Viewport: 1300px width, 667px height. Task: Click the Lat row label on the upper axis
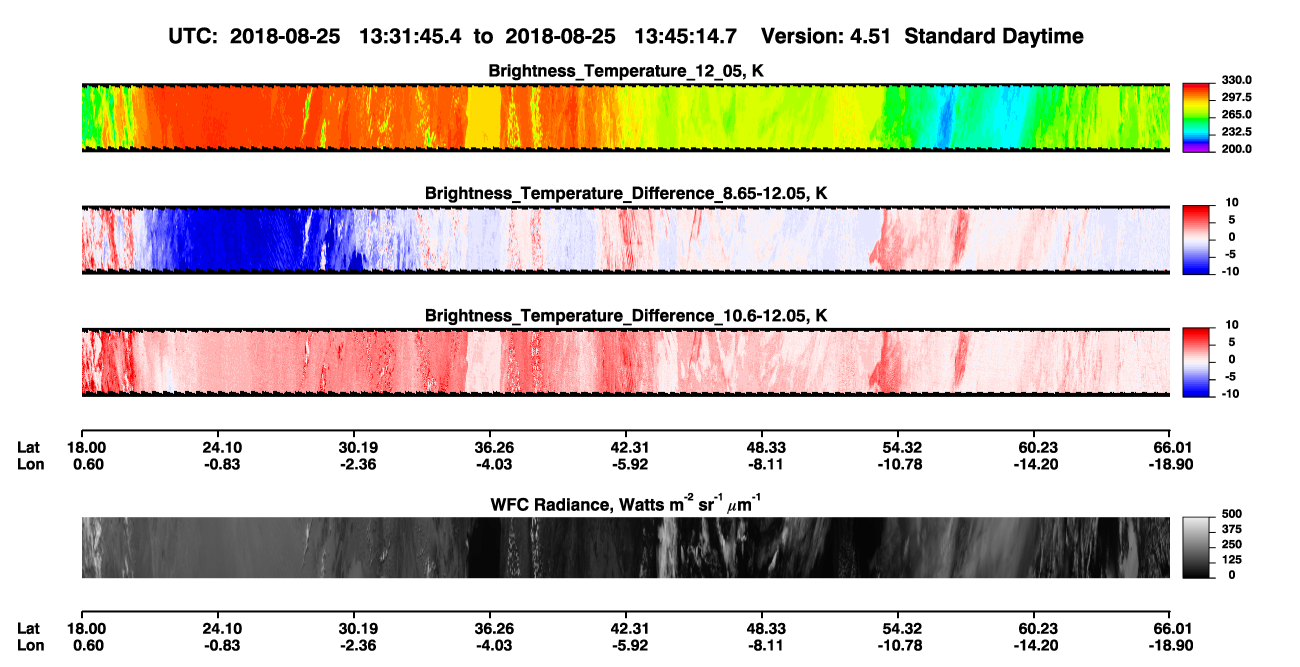[x=28, y=448]
